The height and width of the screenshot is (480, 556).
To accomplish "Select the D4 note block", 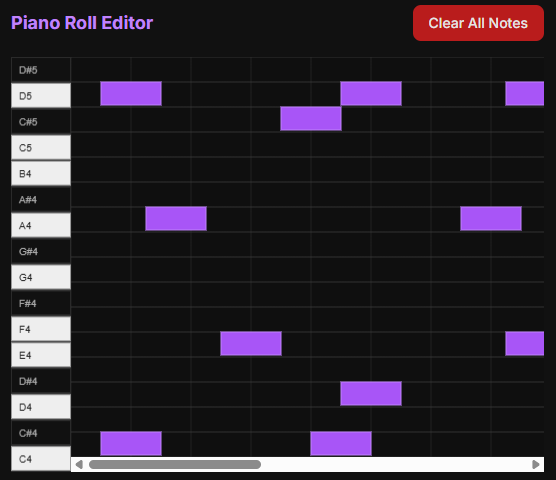I will pos(371,394).
